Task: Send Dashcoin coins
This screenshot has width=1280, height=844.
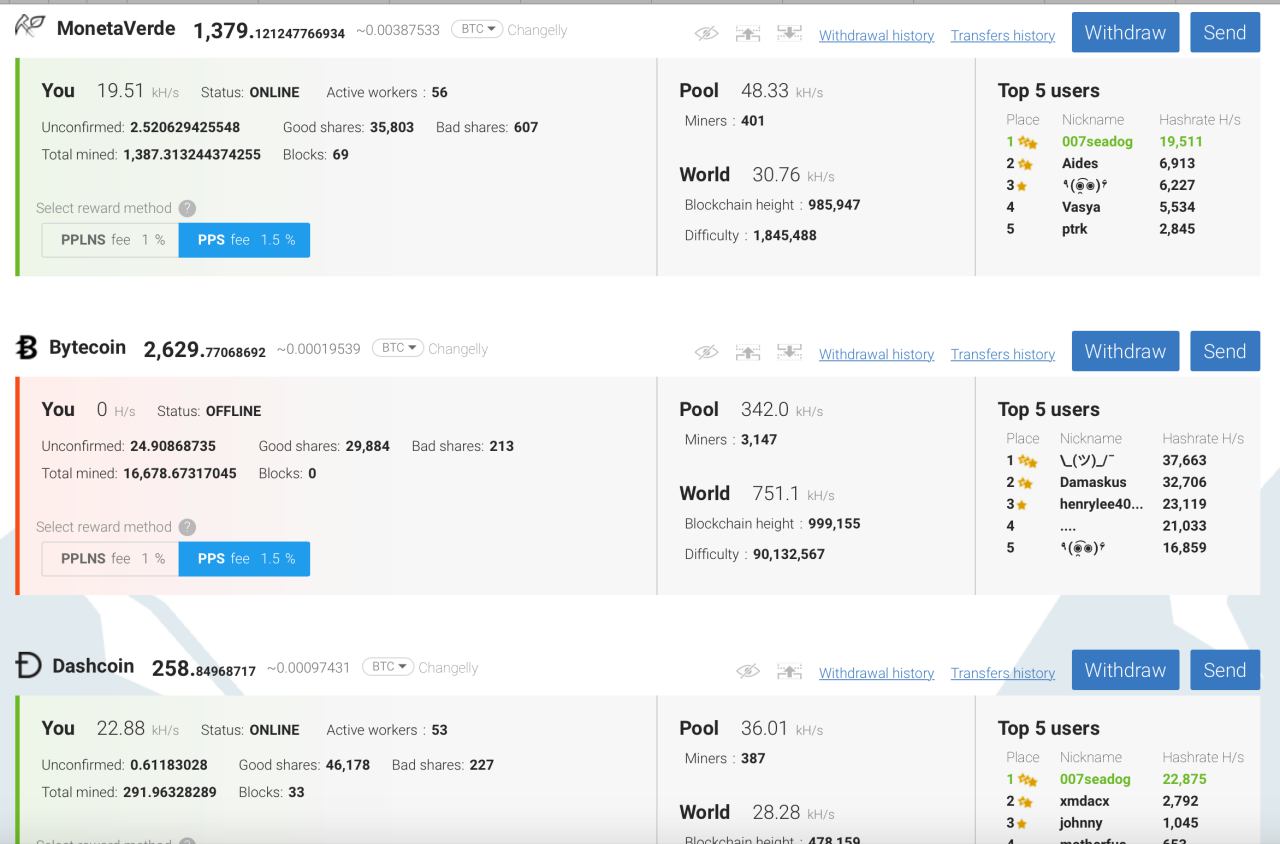Action: pos(1225,670)
